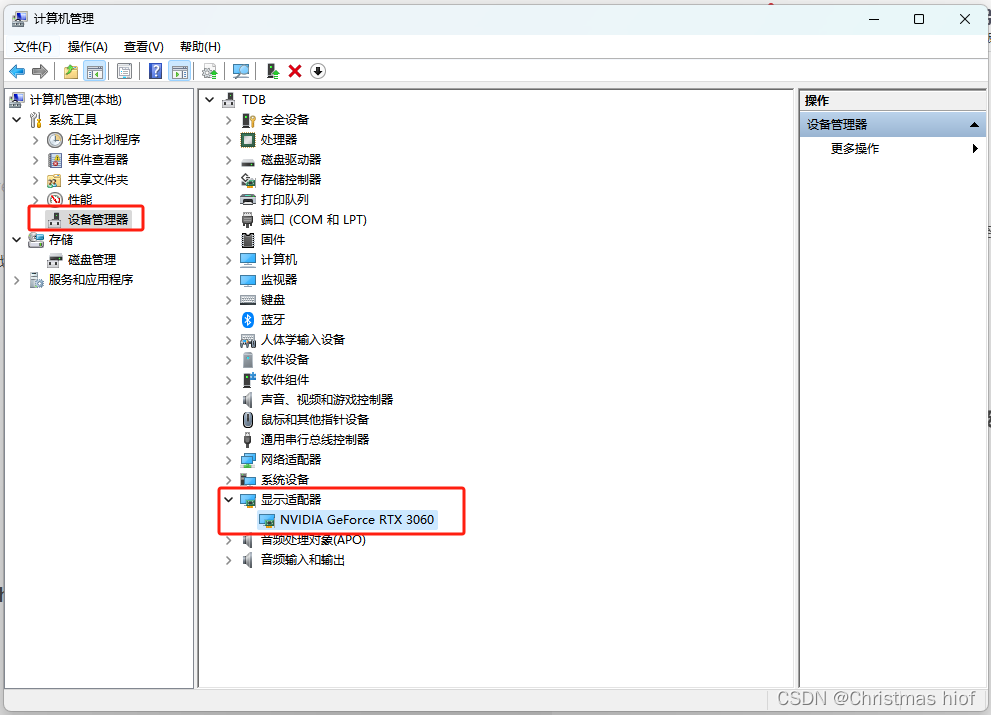Select the 软件设备 category label
The width and height of the screenshot is (991, 715).
coord(284,360)
